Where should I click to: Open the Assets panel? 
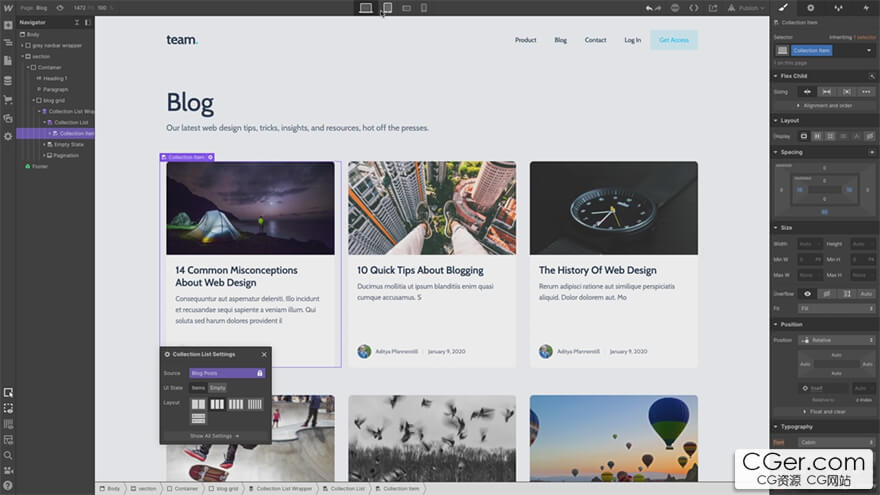pos(8,118)
